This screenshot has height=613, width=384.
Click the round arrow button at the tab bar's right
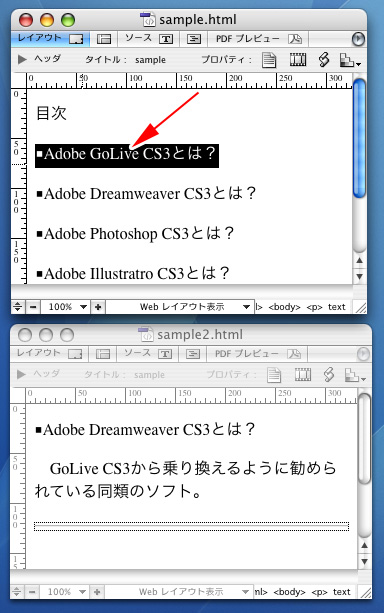point(358,39)
